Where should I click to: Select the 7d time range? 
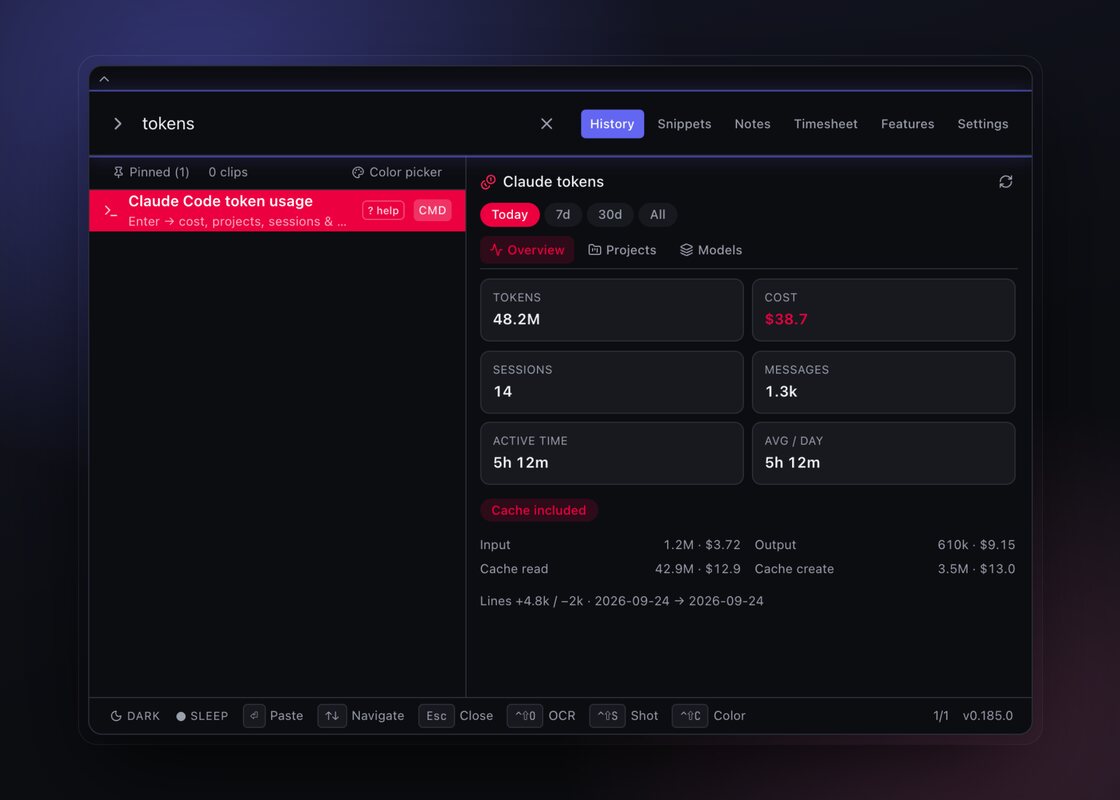(563, 214)
